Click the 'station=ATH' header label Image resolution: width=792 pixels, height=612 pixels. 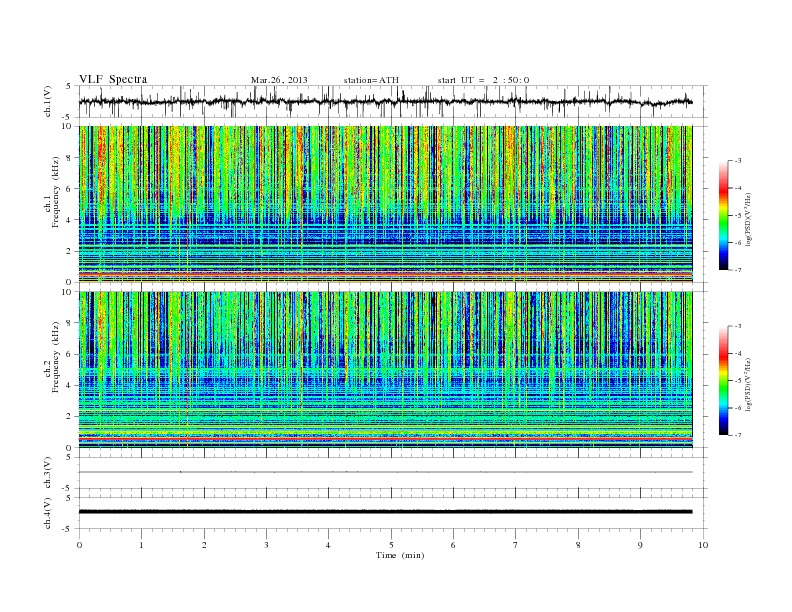[371, 80]
